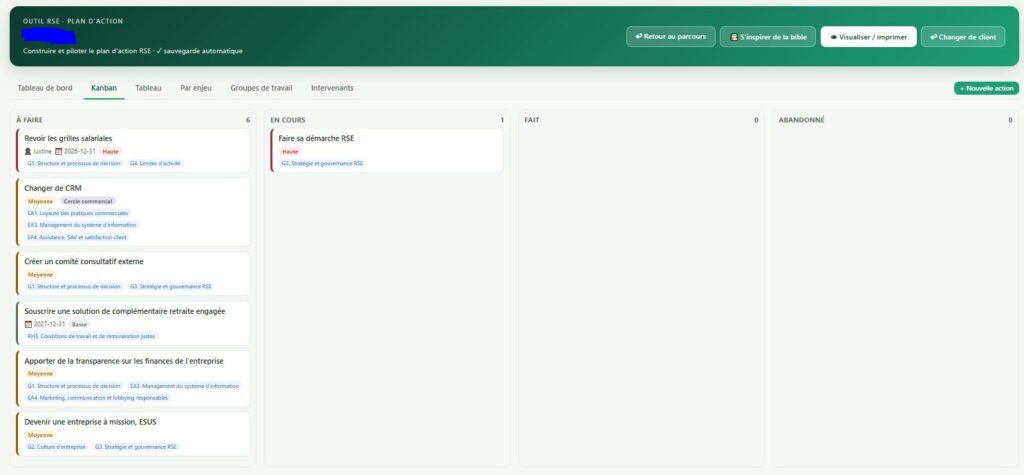Click Moyenne badge on Apporter de la transparence card
The width and height of the screenshot is (1024, 475).
[40, 374]
